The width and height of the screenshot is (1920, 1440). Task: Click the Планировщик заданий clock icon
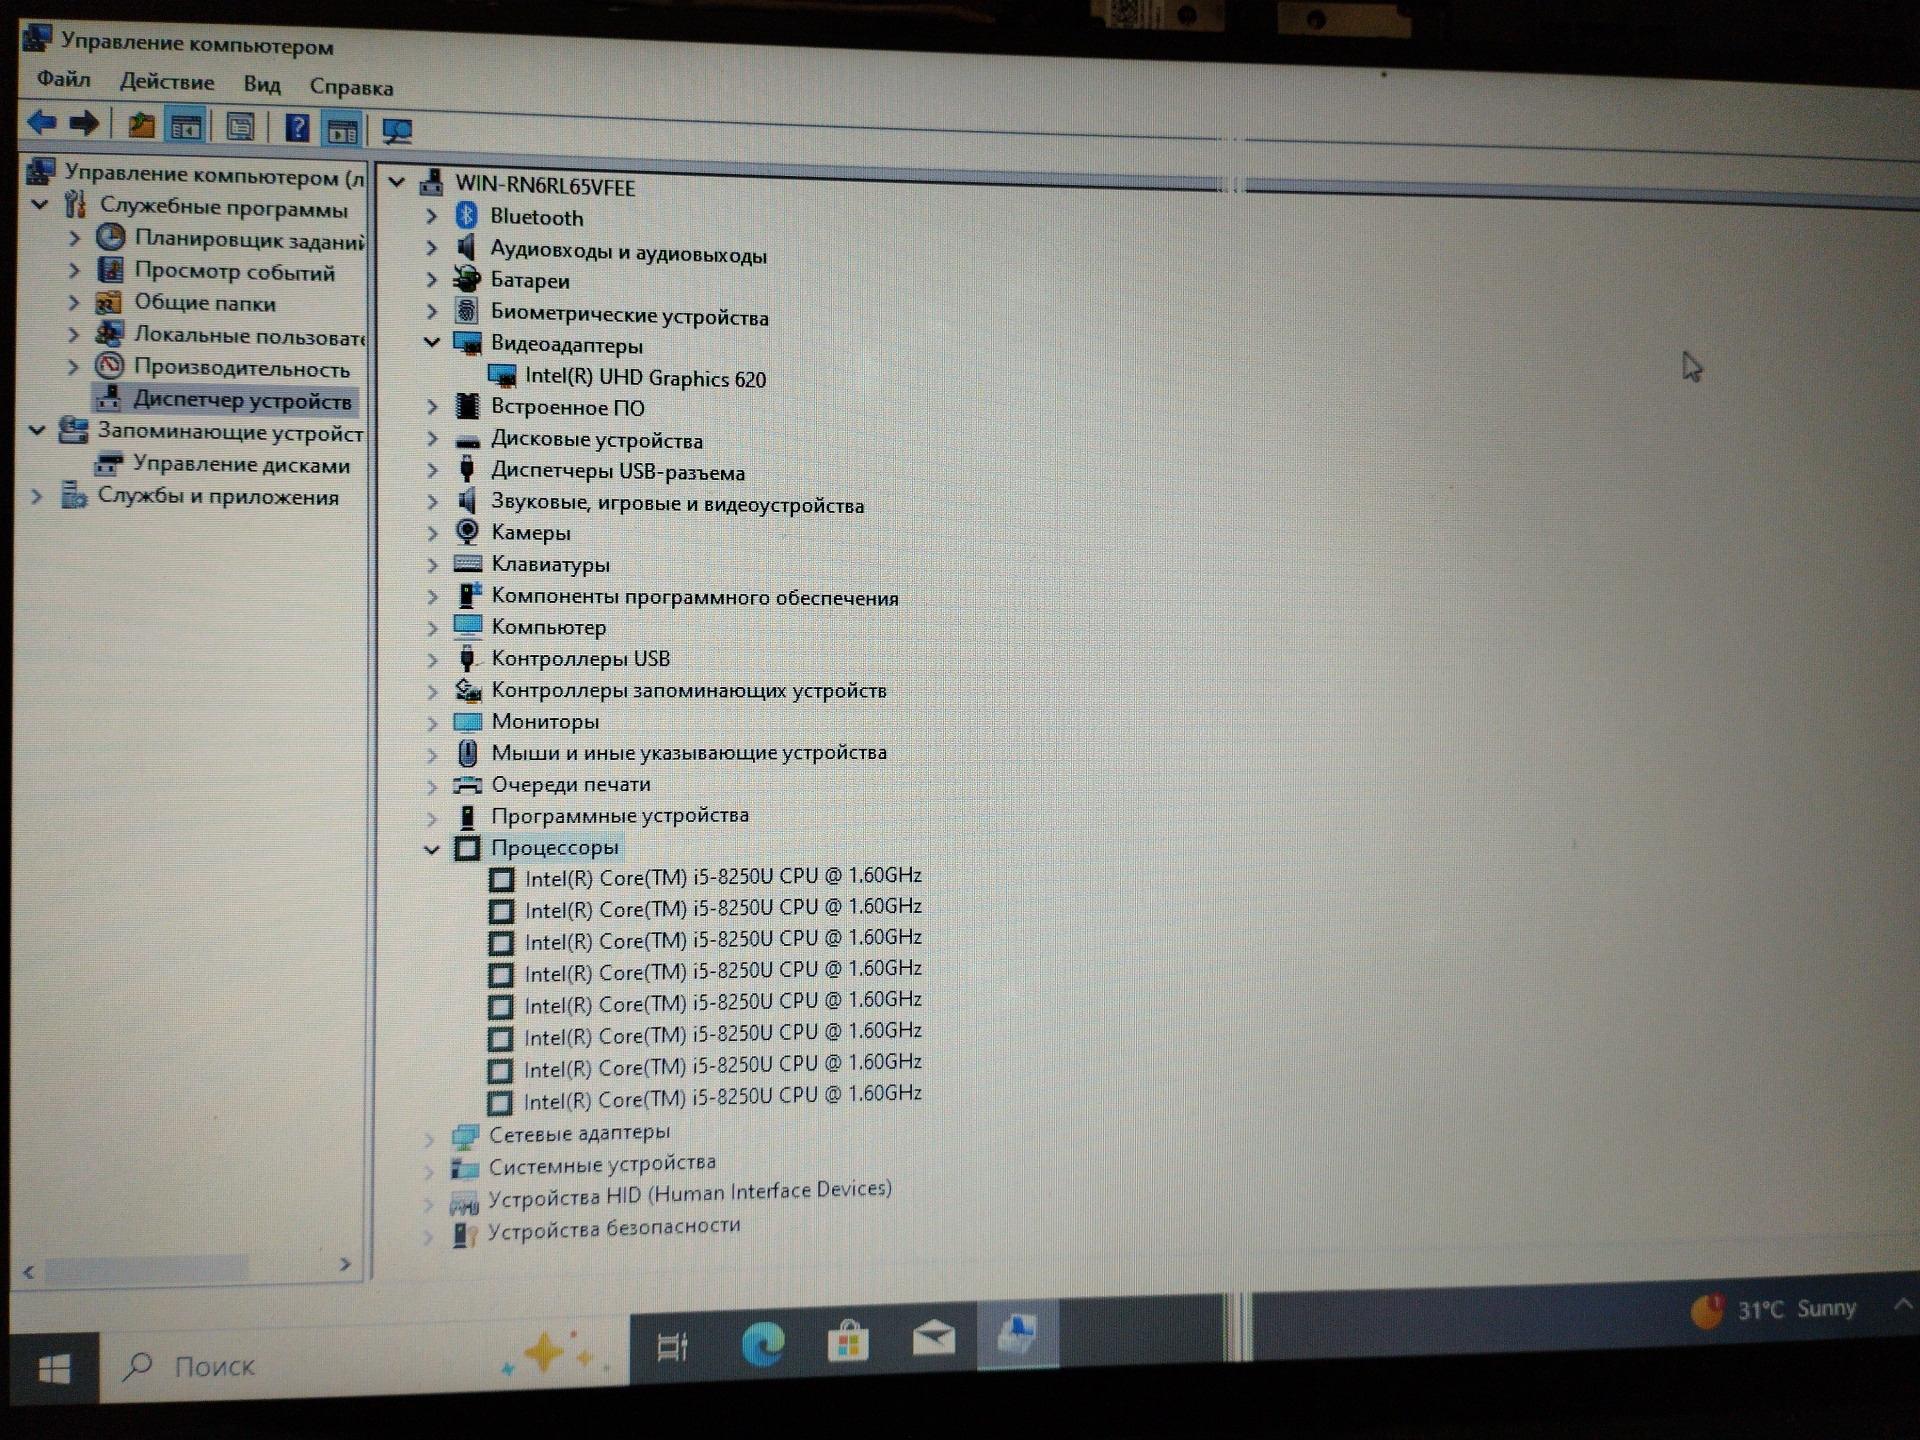[110, 238]
